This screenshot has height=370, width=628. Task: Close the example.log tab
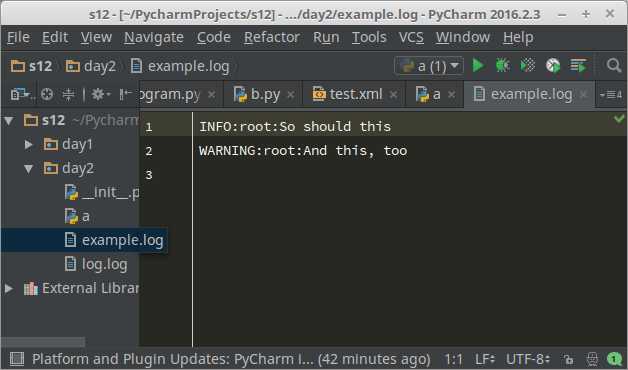point(584,95)
